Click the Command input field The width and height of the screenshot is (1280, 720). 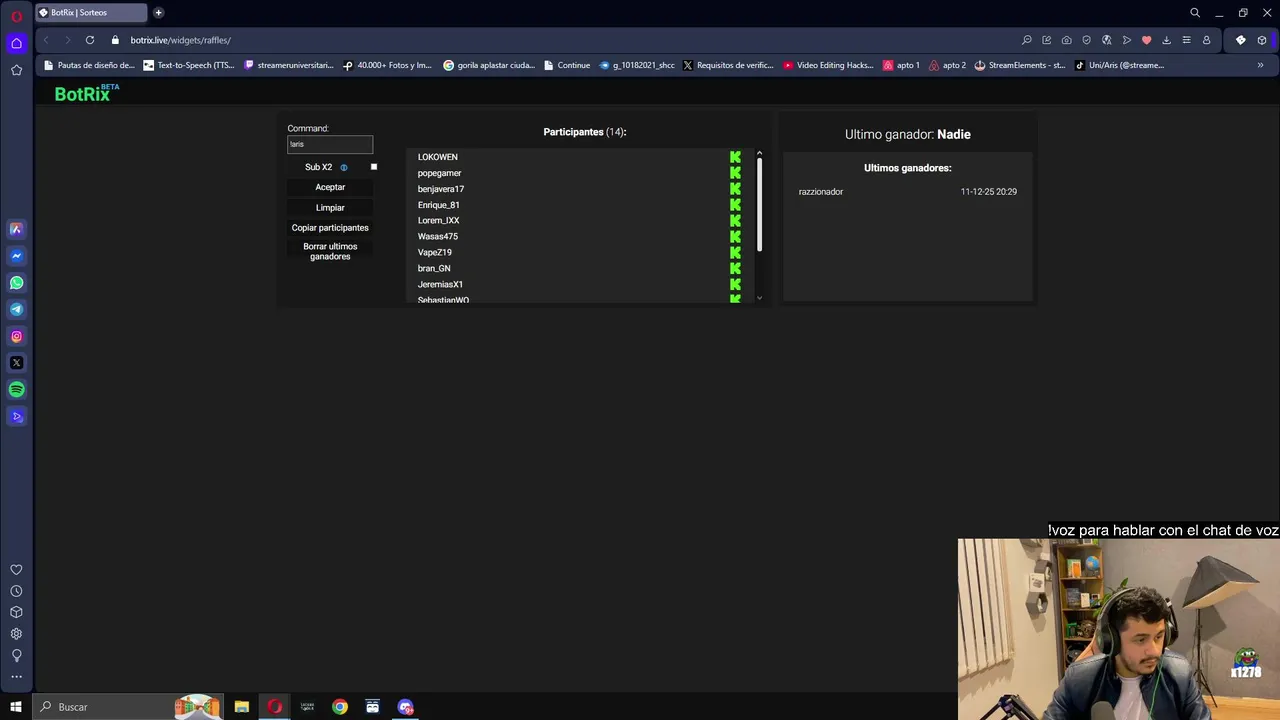point(330,144)
